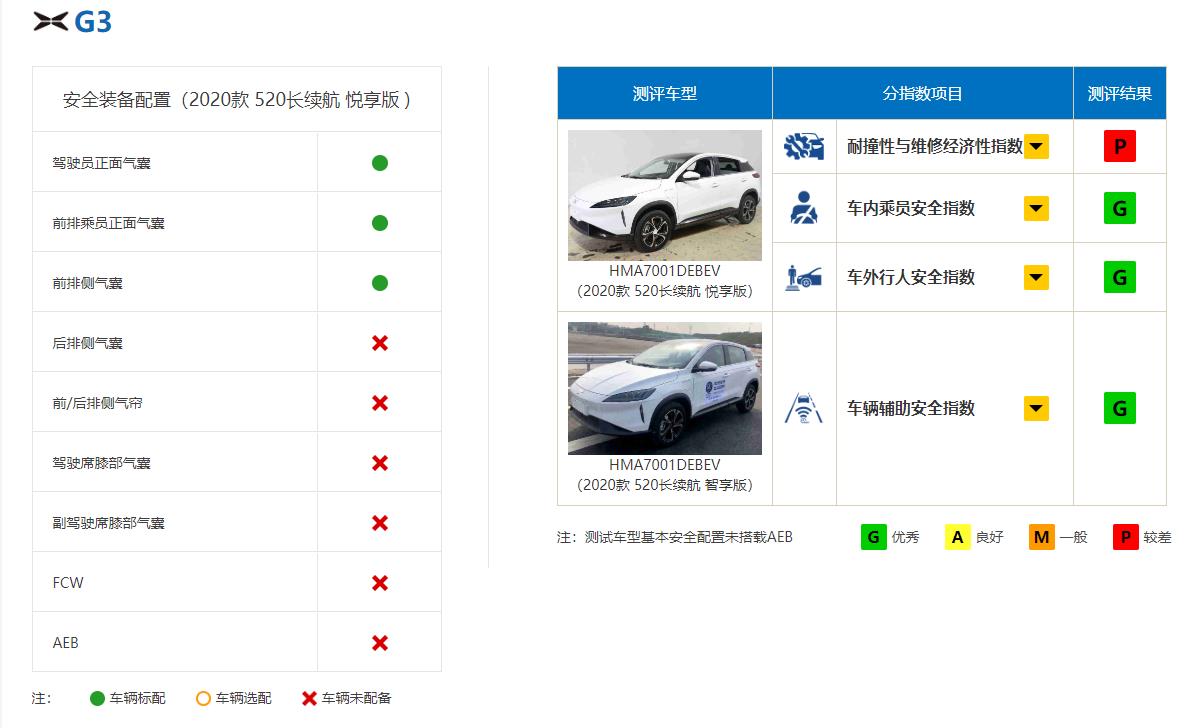Click the crashworthiness and repair economy icon
This screenshot has width=1196, height=728.
click(803, 147)
